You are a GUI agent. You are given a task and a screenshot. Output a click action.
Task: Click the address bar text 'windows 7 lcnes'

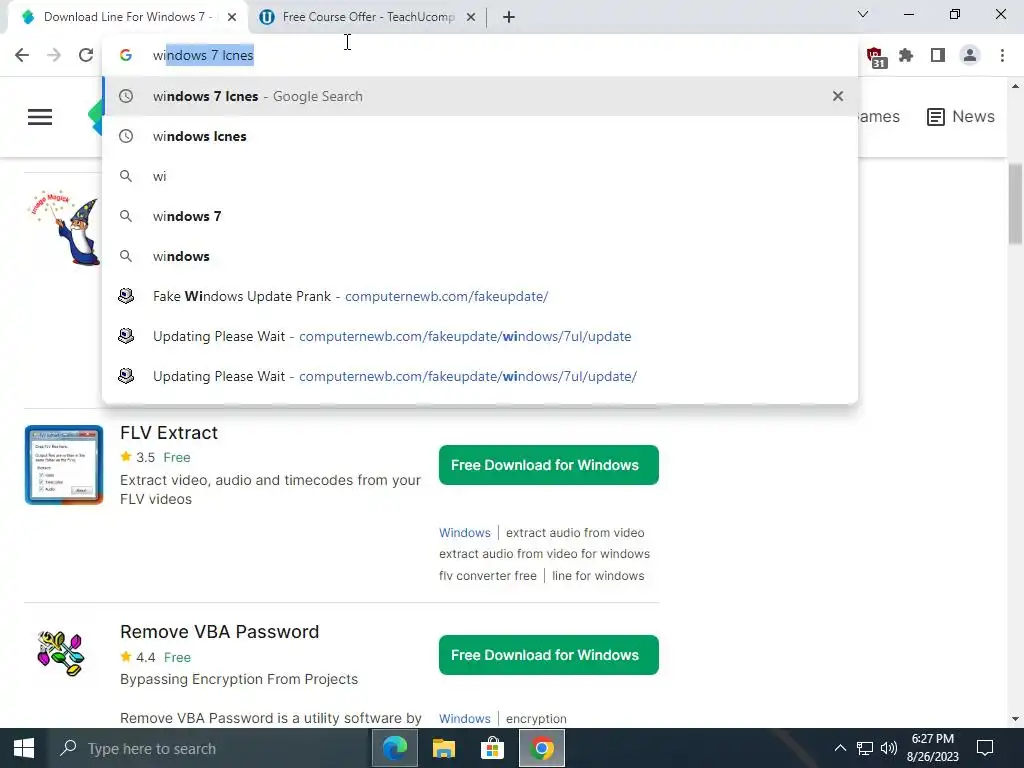click(203, 56)
